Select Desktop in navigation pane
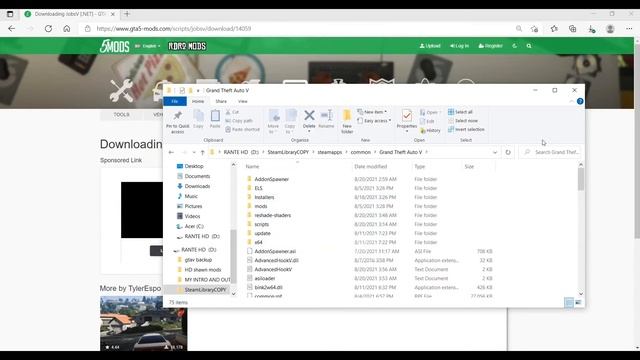 (x=194, y=166)
